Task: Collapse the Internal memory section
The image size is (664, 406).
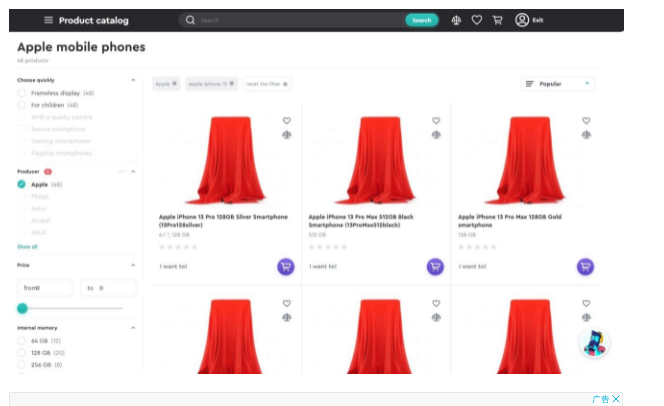Action: [133, 328]
